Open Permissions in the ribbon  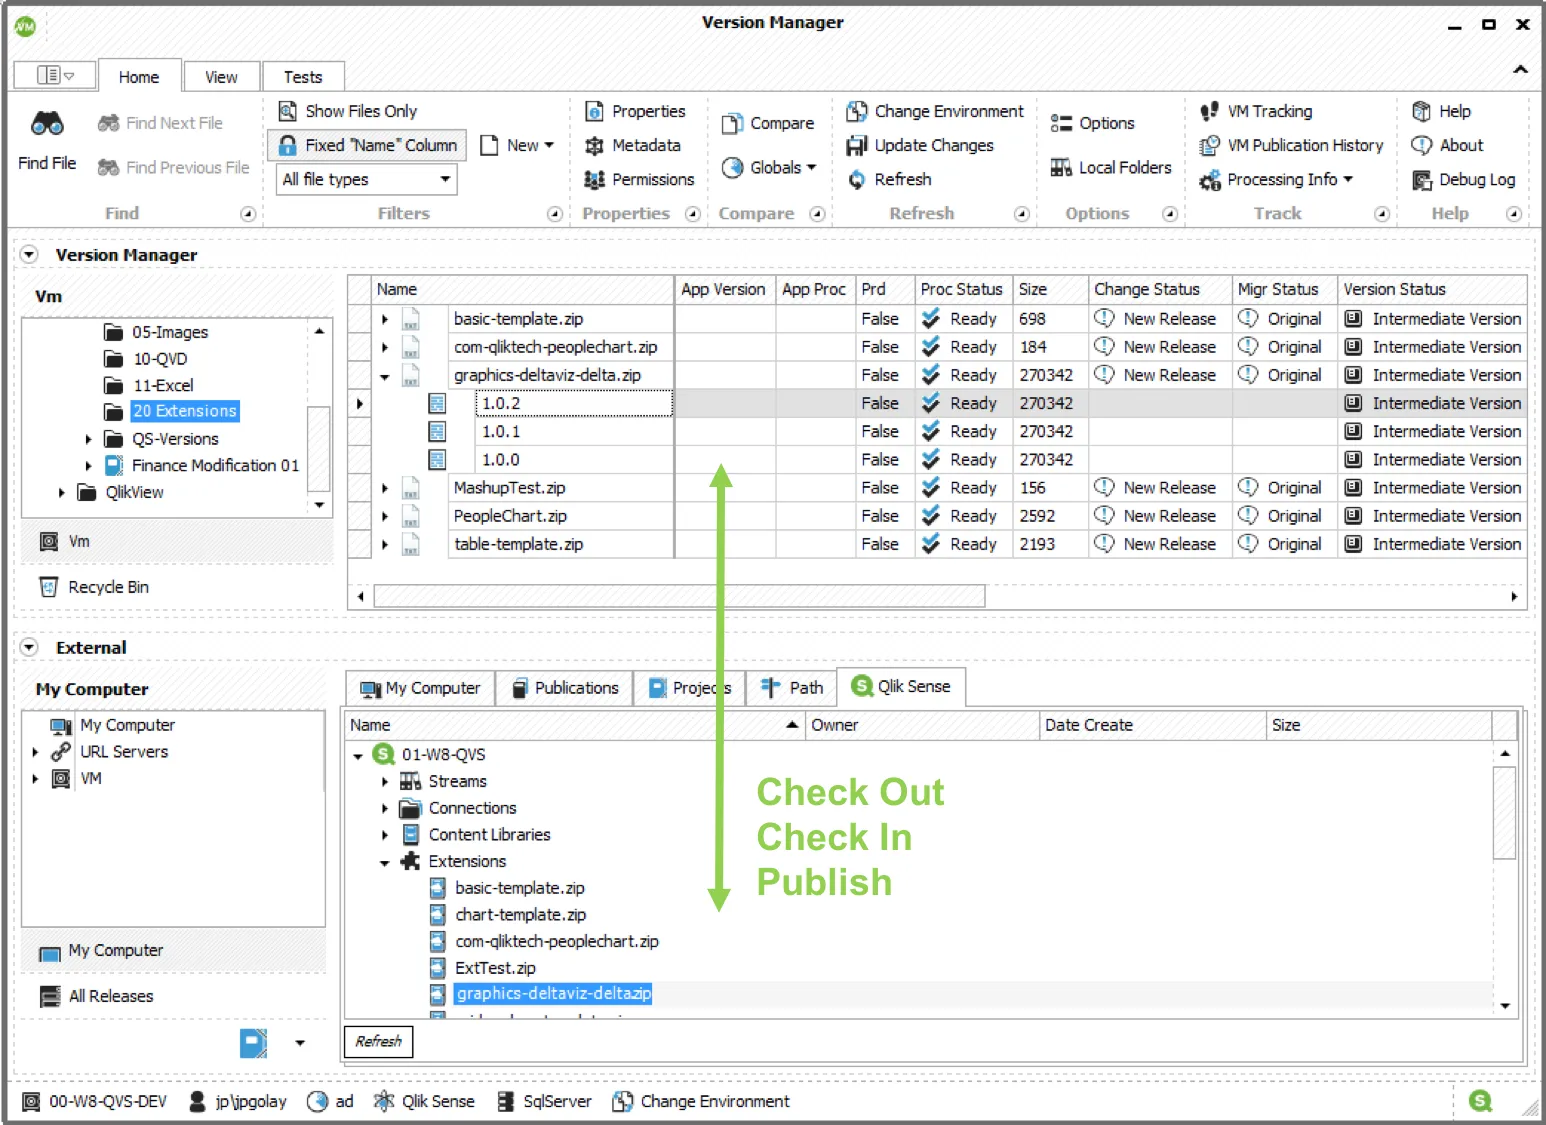[639, 179]
